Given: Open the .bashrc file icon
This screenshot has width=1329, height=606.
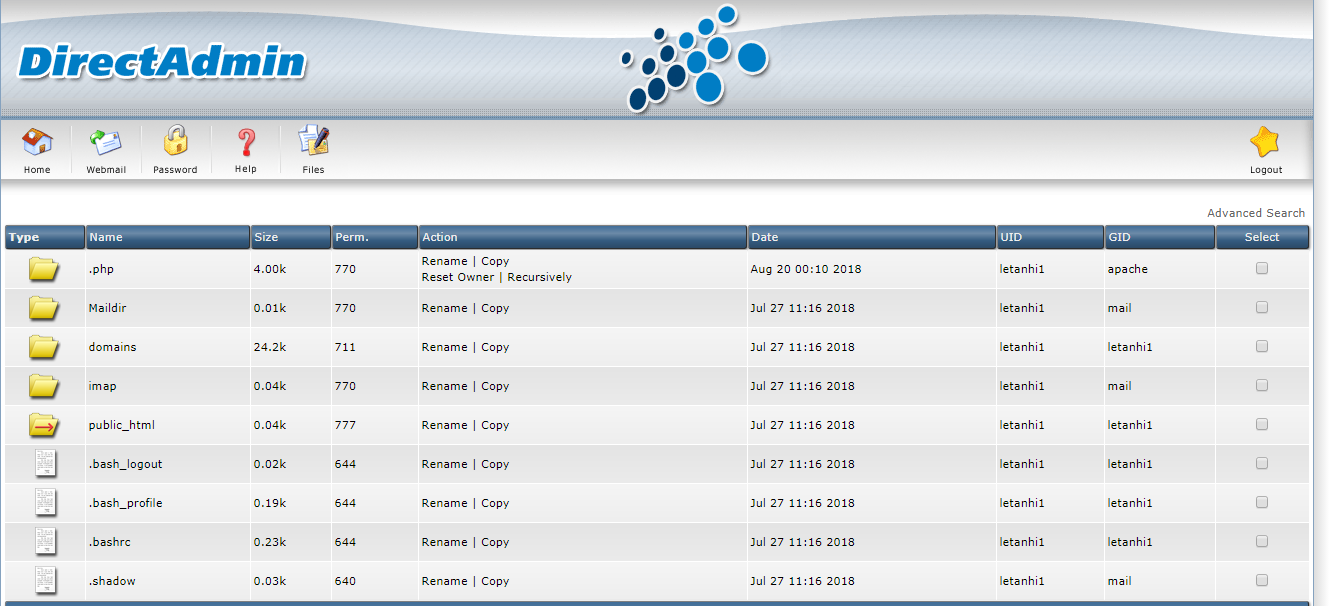Looking at the screenshot, I should tap(44, 541).
